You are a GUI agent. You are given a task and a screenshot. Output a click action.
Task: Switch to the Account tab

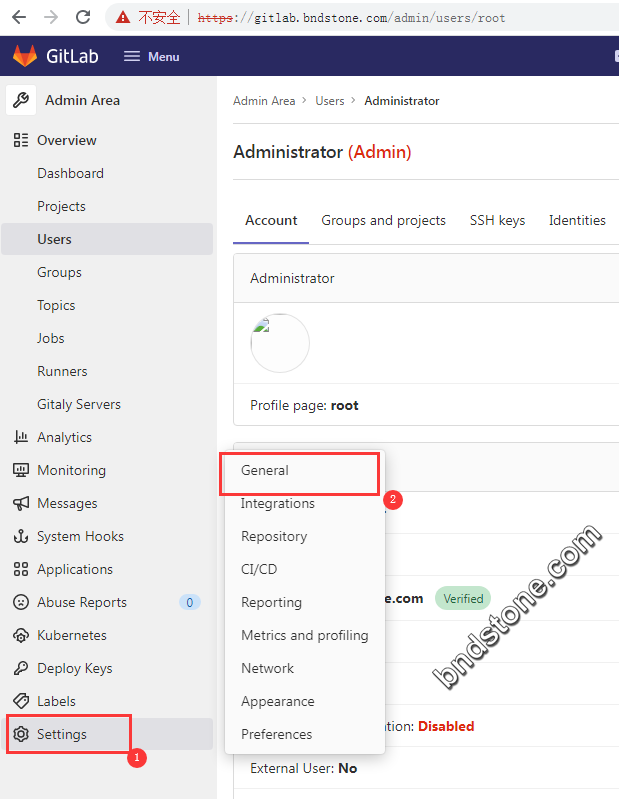tap(271, 221)
